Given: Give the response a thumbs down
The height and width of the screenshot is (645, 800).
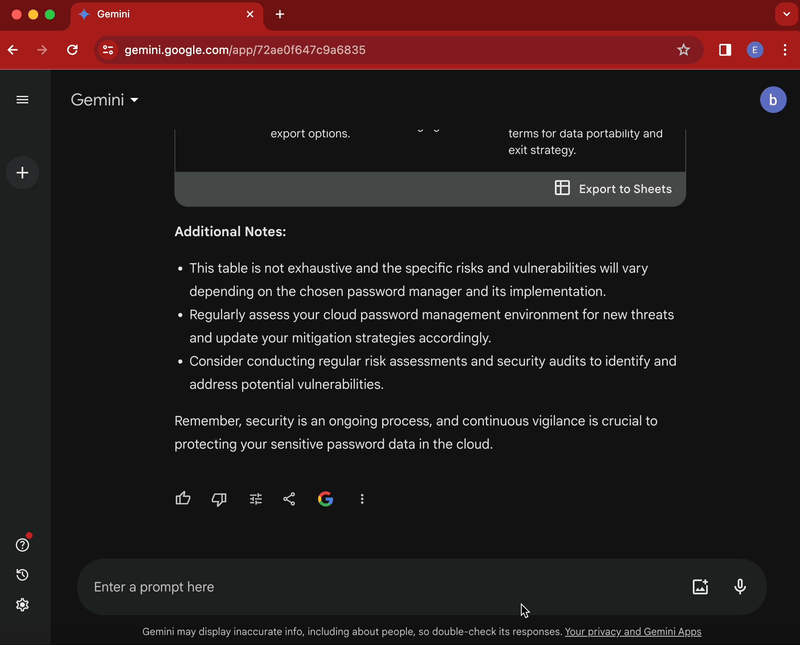Looking at the screenshot, I should [x=219, y=499].
